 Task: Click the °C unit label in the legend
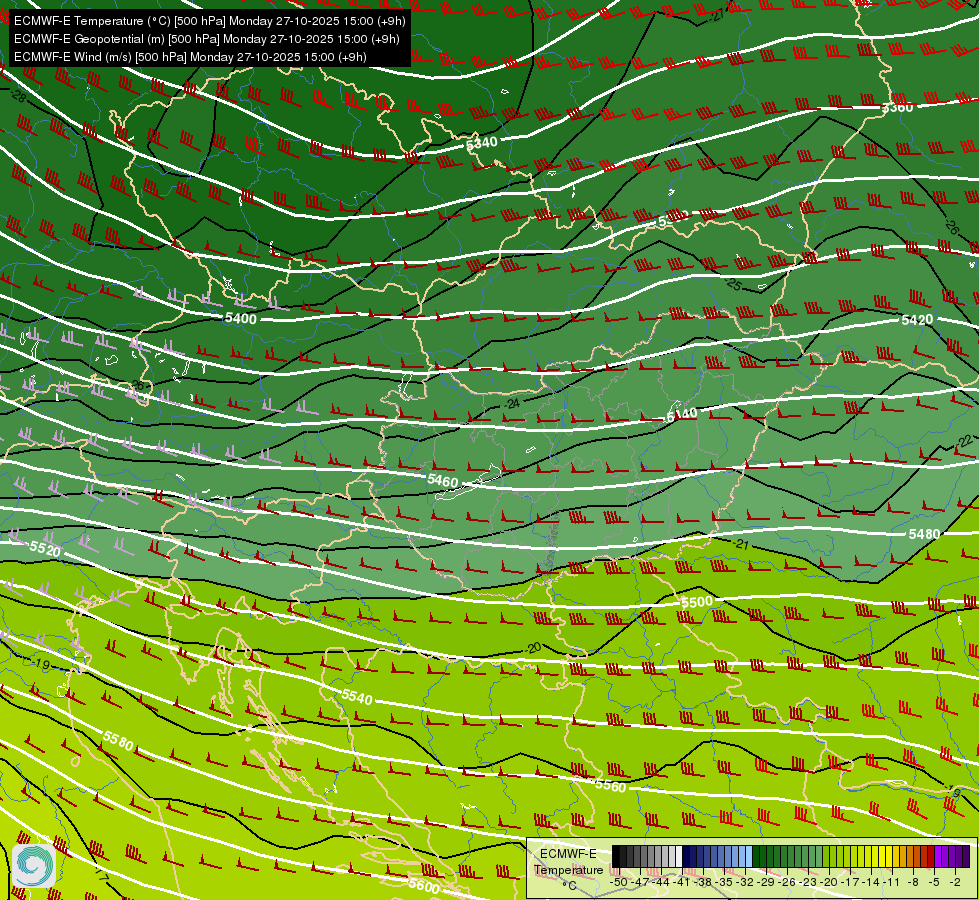[569, 886]
